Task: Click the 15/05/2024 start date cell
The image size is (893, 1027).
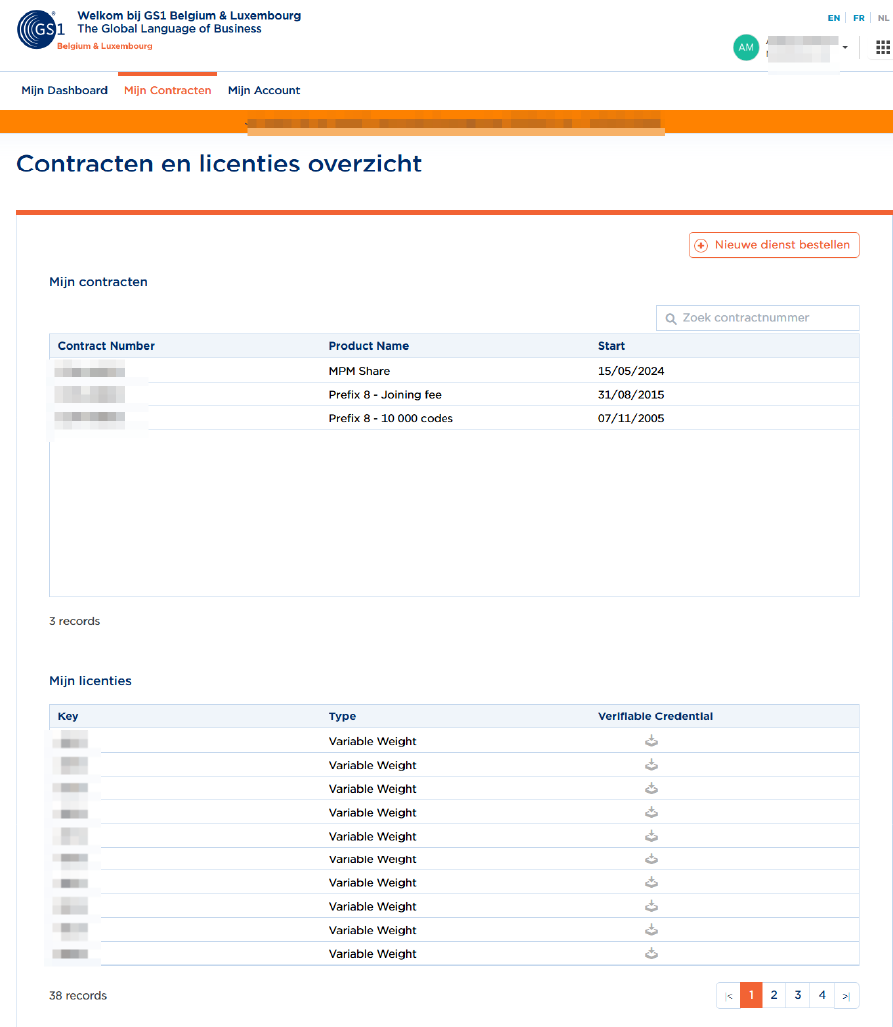Action: pos(631,371)
